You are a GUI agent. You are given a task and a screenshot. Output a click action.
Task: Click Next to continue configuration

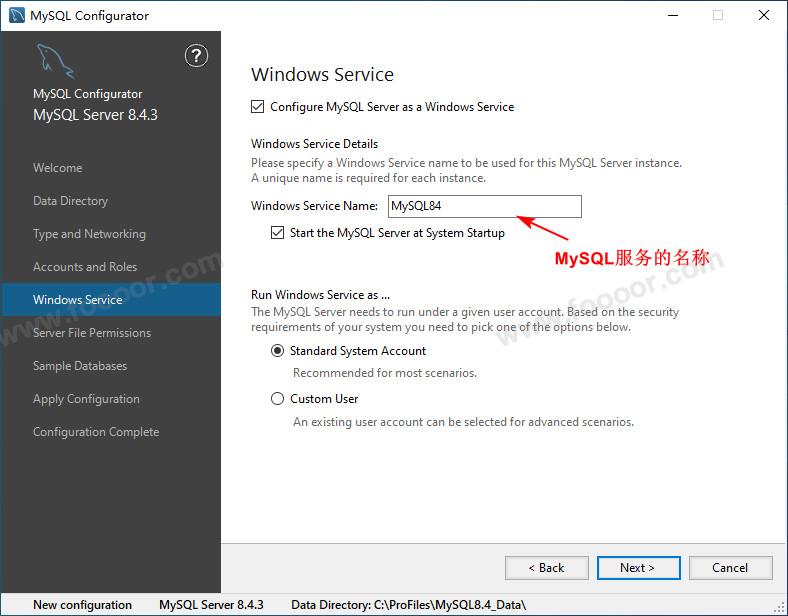click(638, 567)
